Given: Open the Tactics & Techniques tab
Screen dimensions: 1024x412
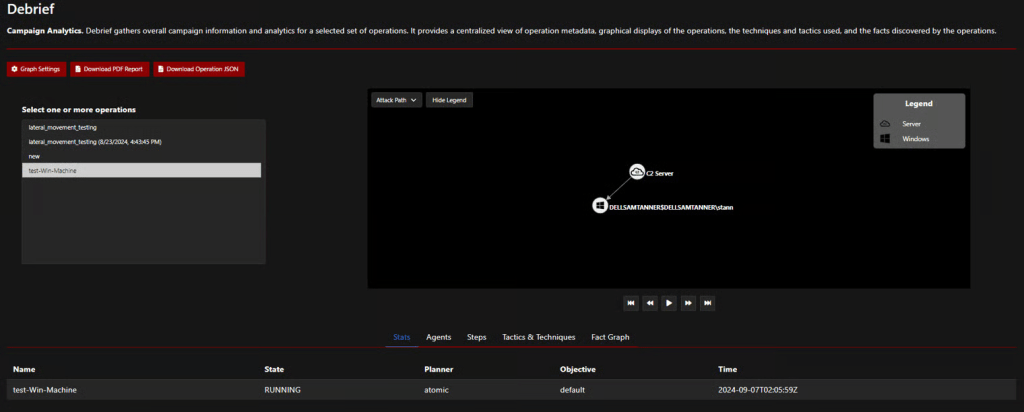Looking at the screenshot, I should click(x=538, y=337).
